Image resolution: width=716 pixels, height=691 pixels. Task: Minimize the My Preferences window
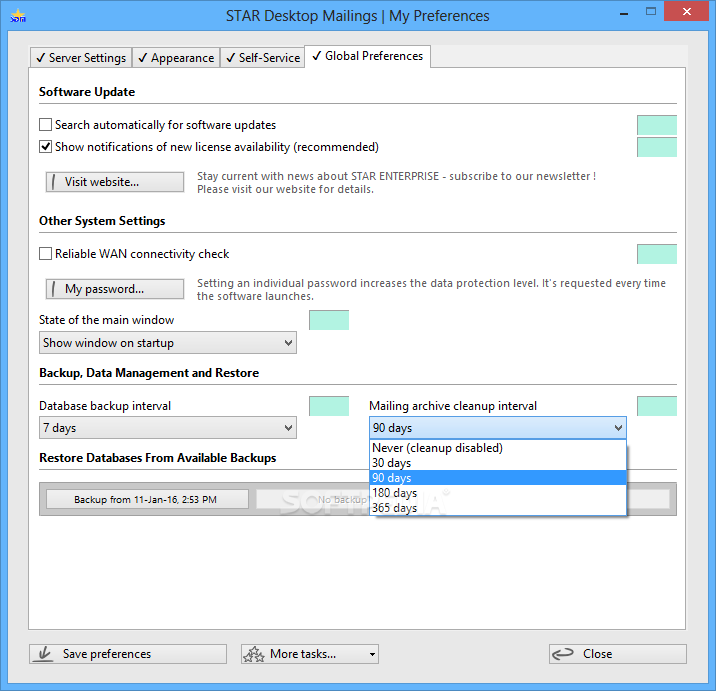(624, 13)
